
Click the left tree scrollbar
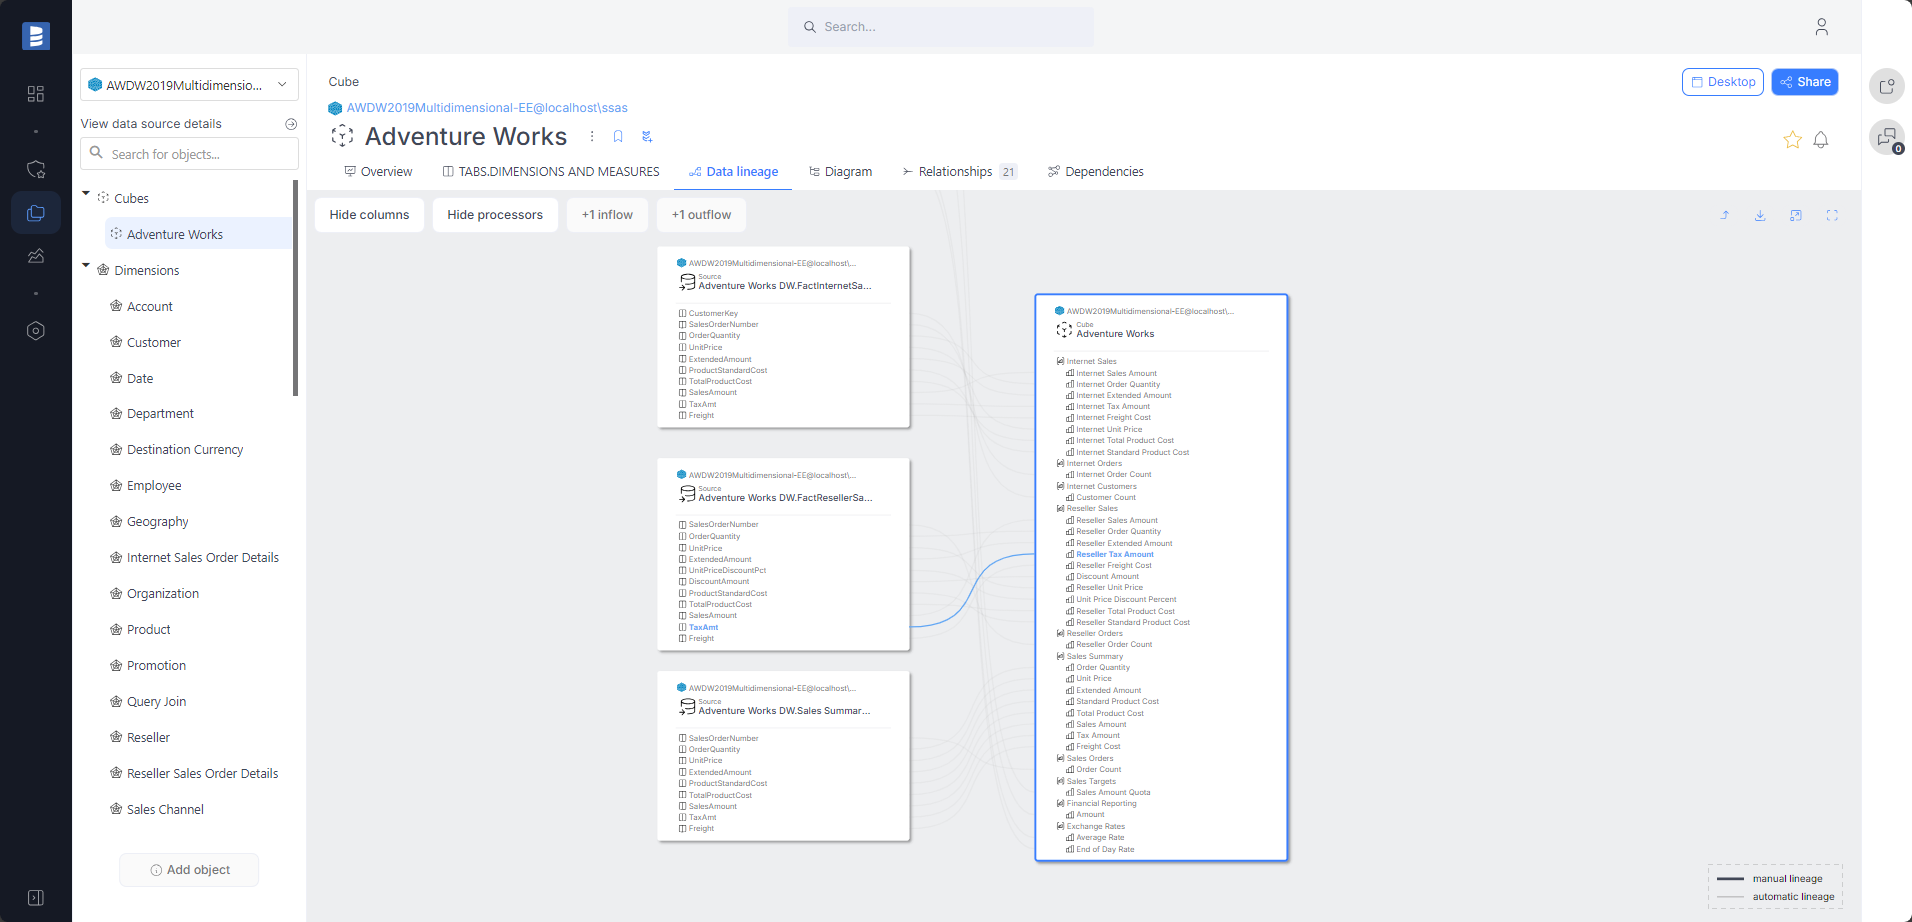click(x=296, y=288)
